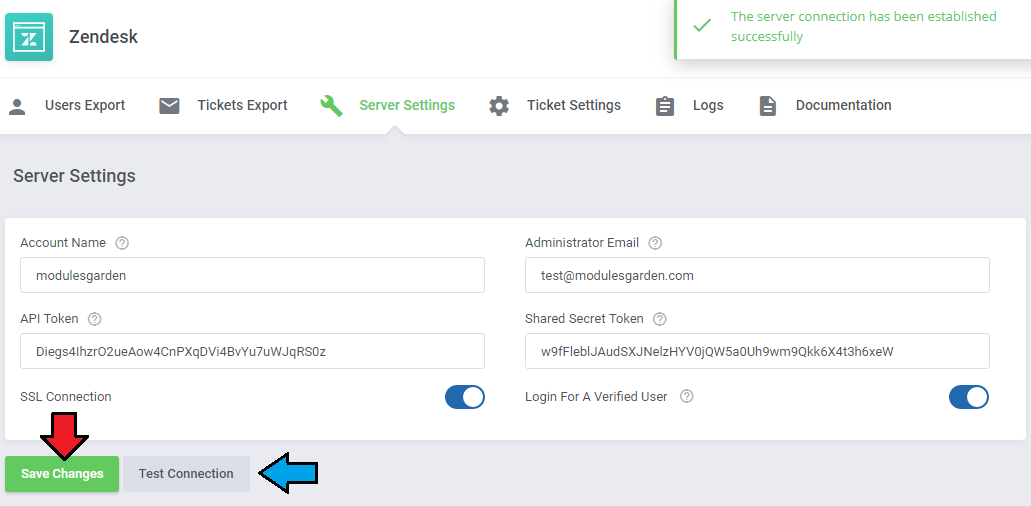Click the Shared Secret Token label
Viewport: 1031px width, 506px height.
[585, 319]
